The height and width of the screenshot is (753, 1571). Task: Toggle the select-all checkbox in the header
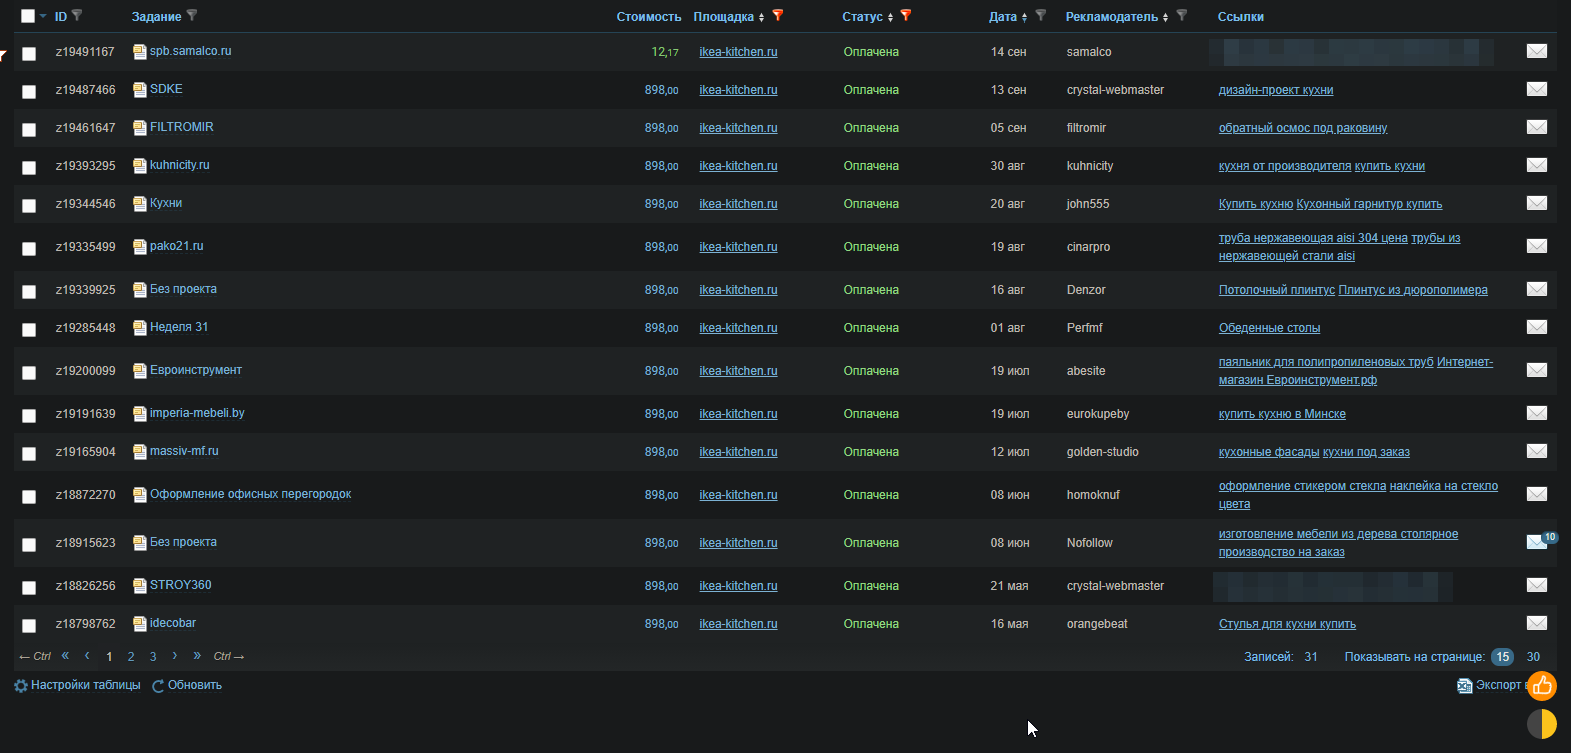(x=28, y=16)
